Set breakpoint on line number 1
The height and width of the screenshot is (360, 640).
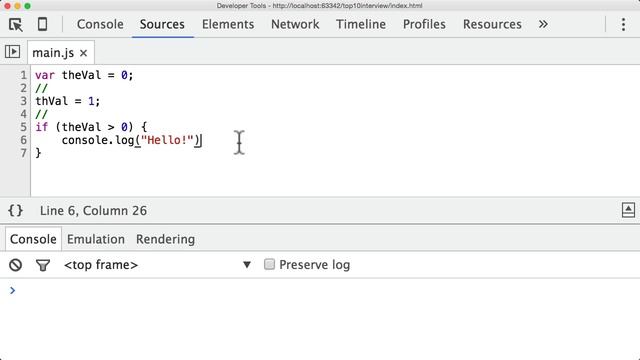click(23, 75)
